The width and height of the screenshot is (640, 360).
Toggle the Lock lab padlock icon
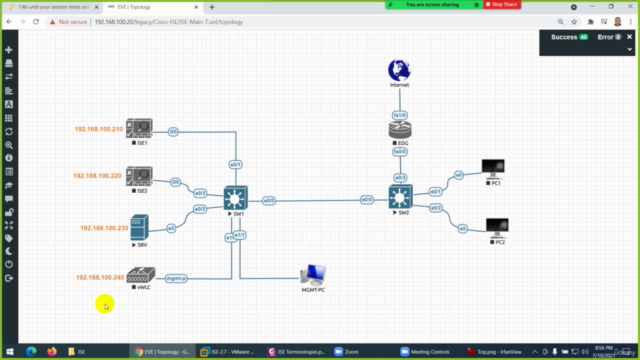pos(9,212)
